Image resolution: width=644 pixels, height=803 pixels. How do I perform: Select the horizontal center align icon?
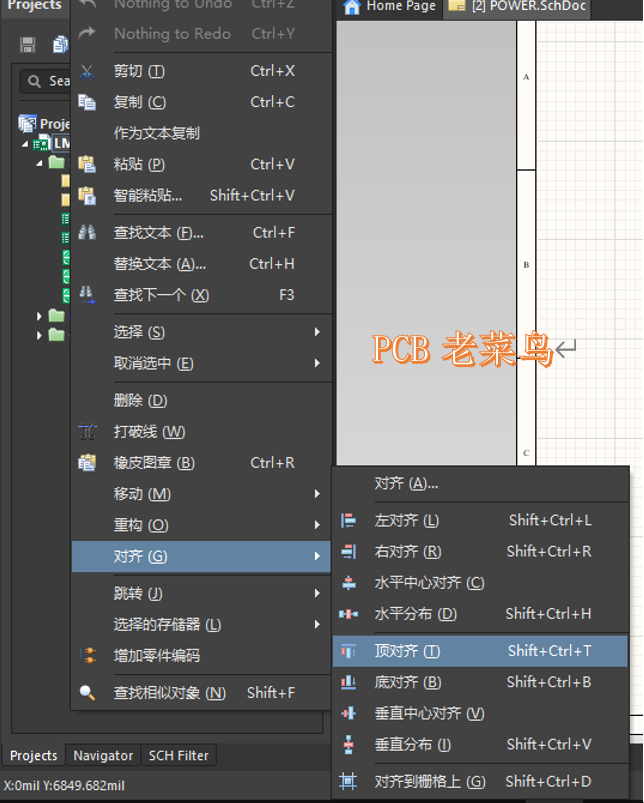tap(348, 582)
